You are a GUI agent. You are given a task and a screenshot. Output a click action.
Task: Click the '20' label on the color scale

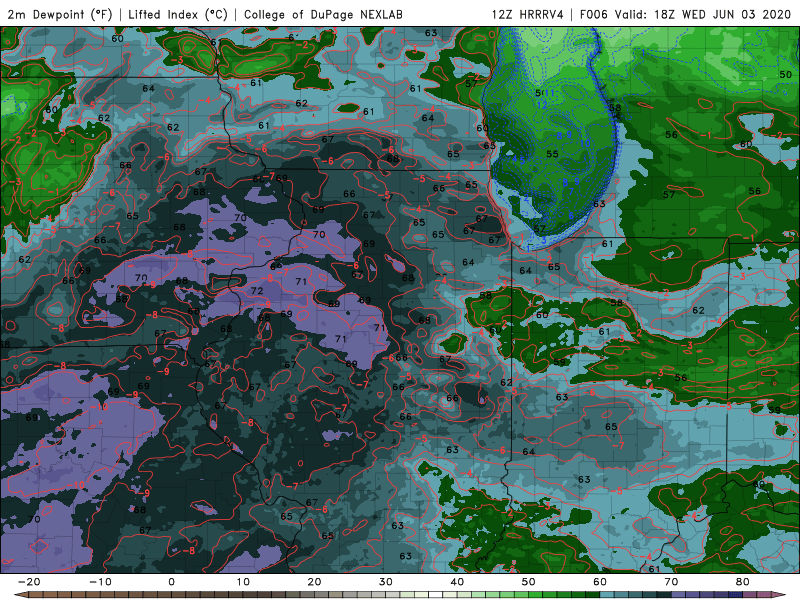click(x=314, y=582)
